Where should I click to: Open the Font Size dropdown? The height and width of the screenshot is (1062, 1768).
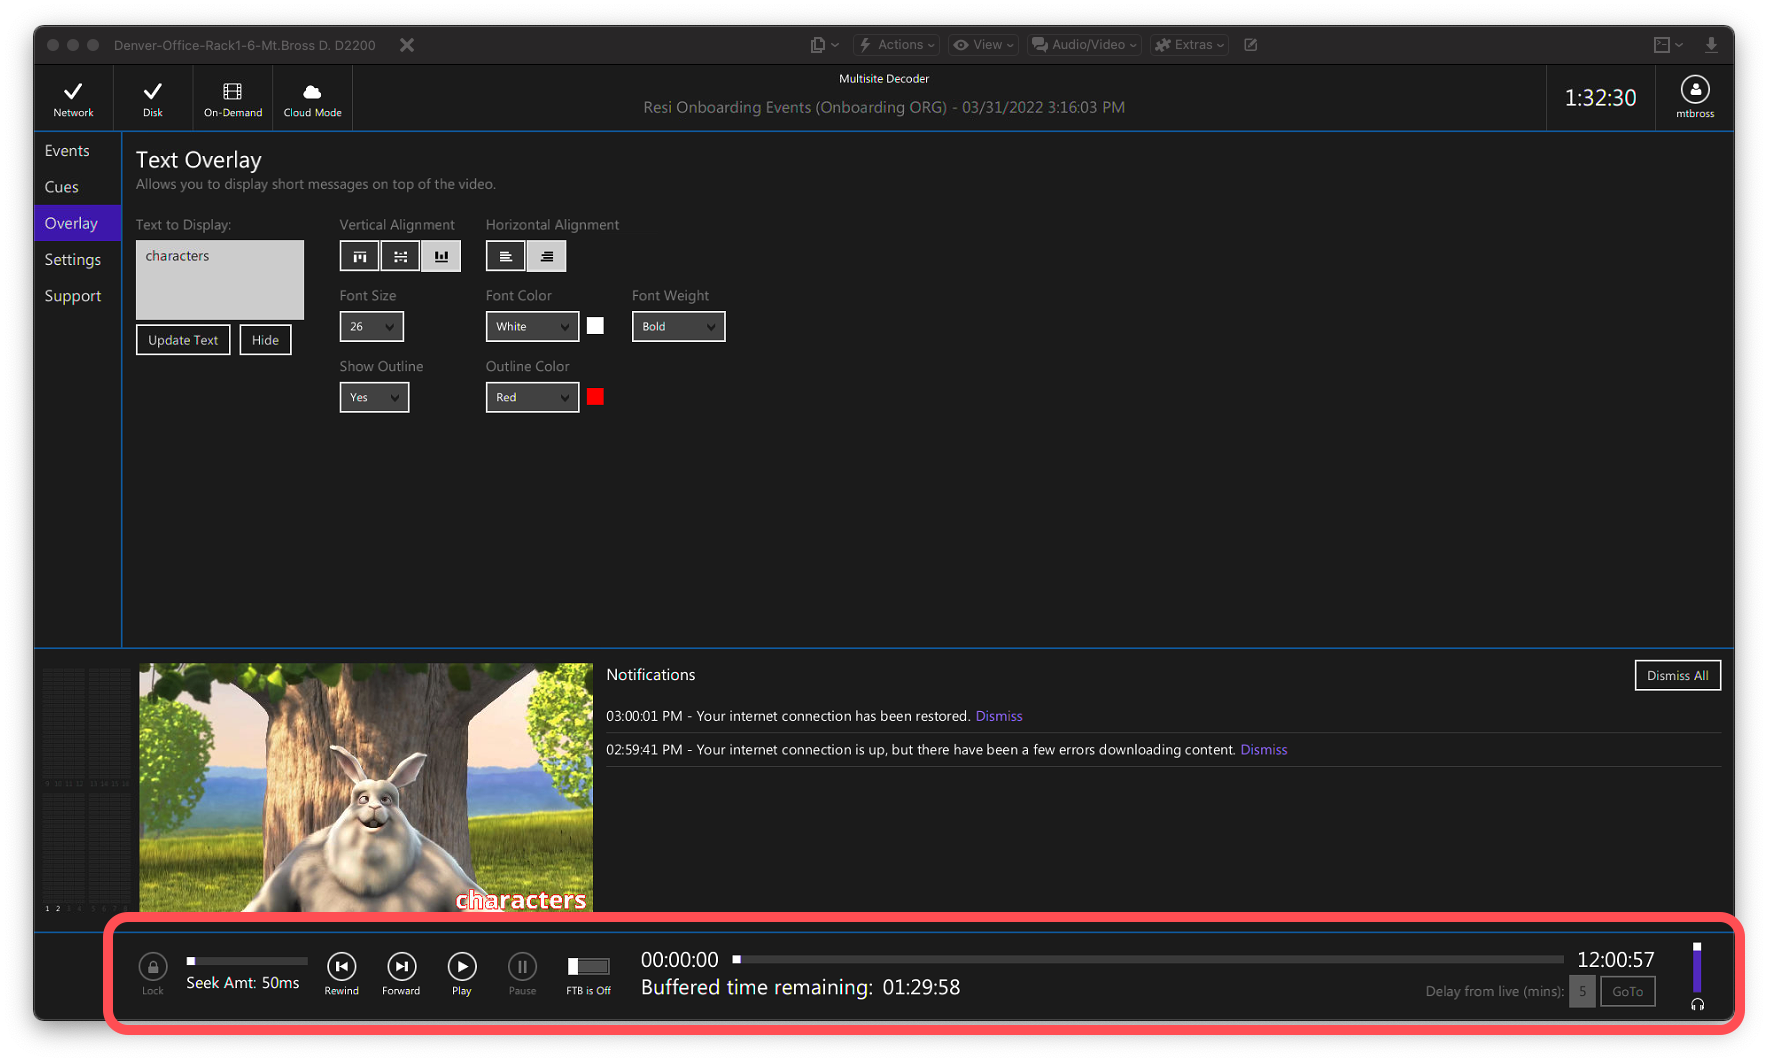pyautogui.click(x=371, y=327)
